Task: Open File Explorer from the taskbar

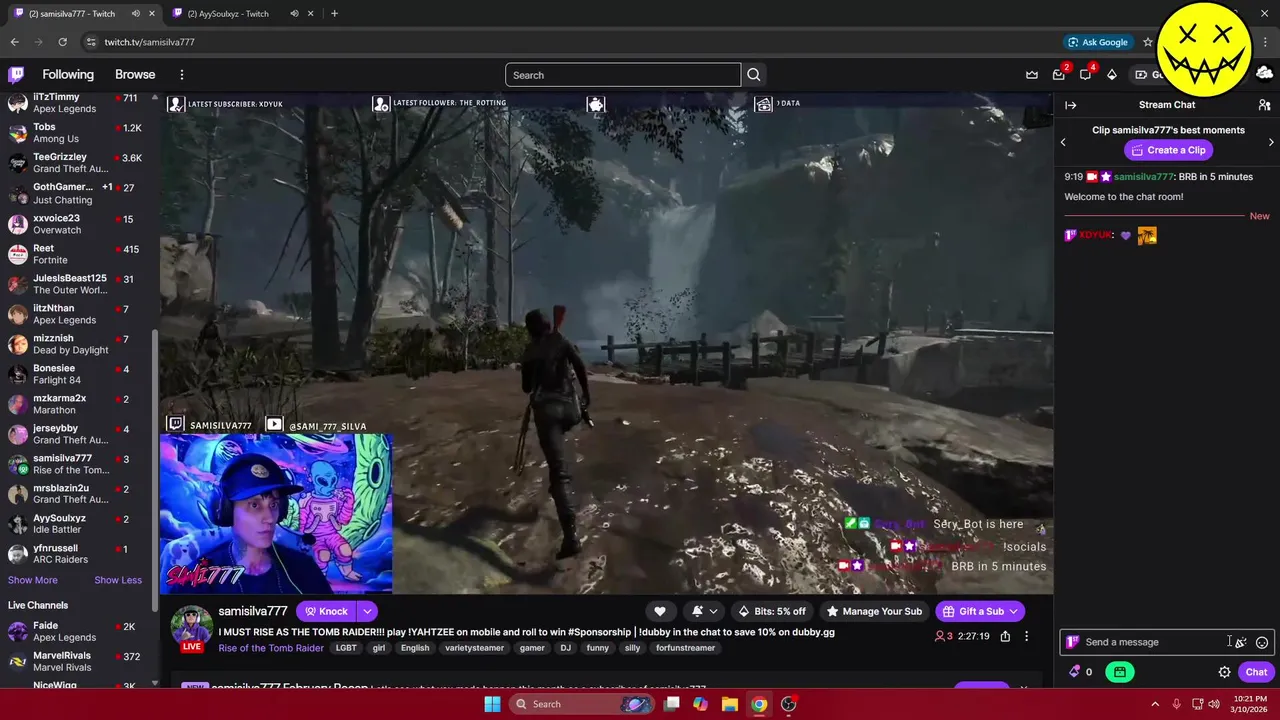Action: (729, 704)
